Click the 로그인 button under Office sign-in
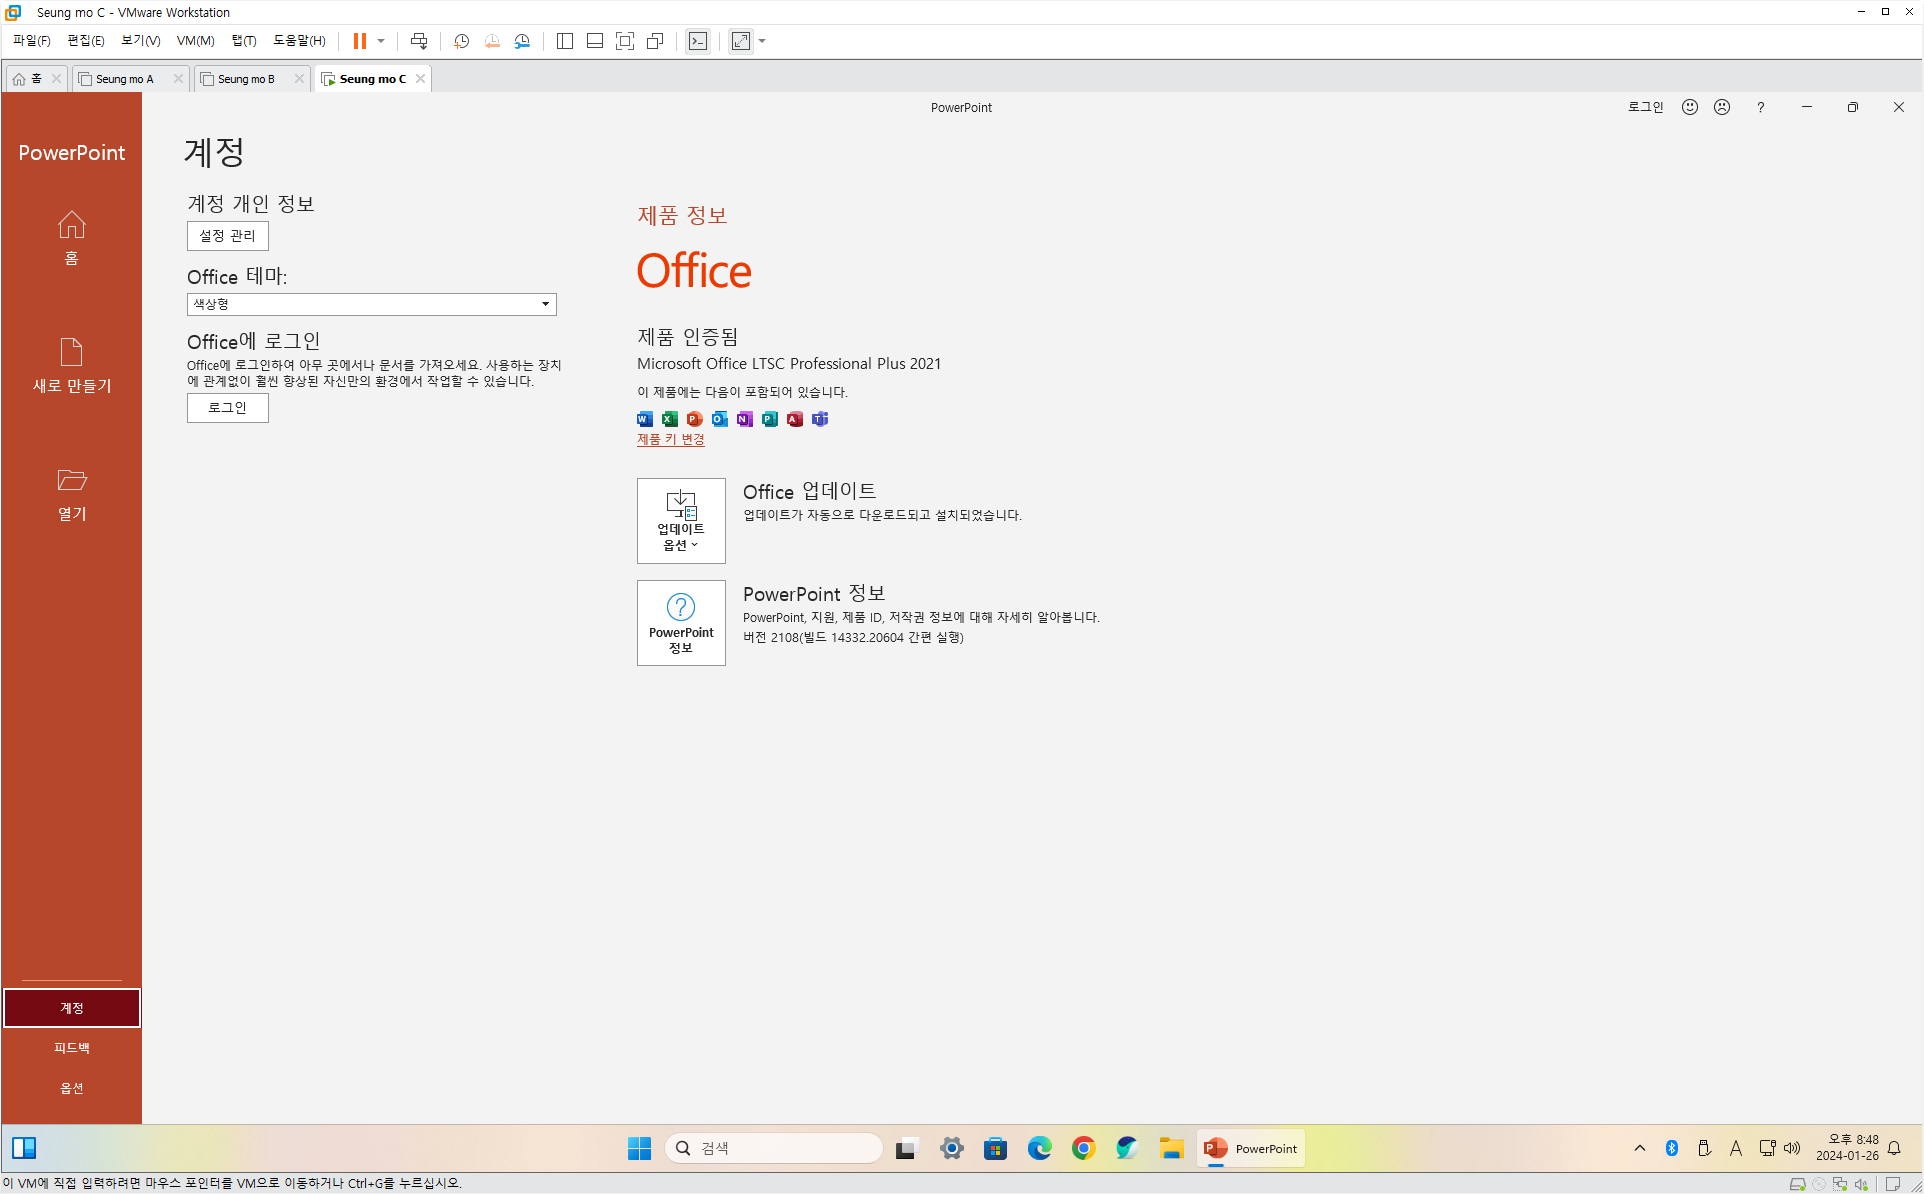1924x1194 pixels. pos(227,408)
